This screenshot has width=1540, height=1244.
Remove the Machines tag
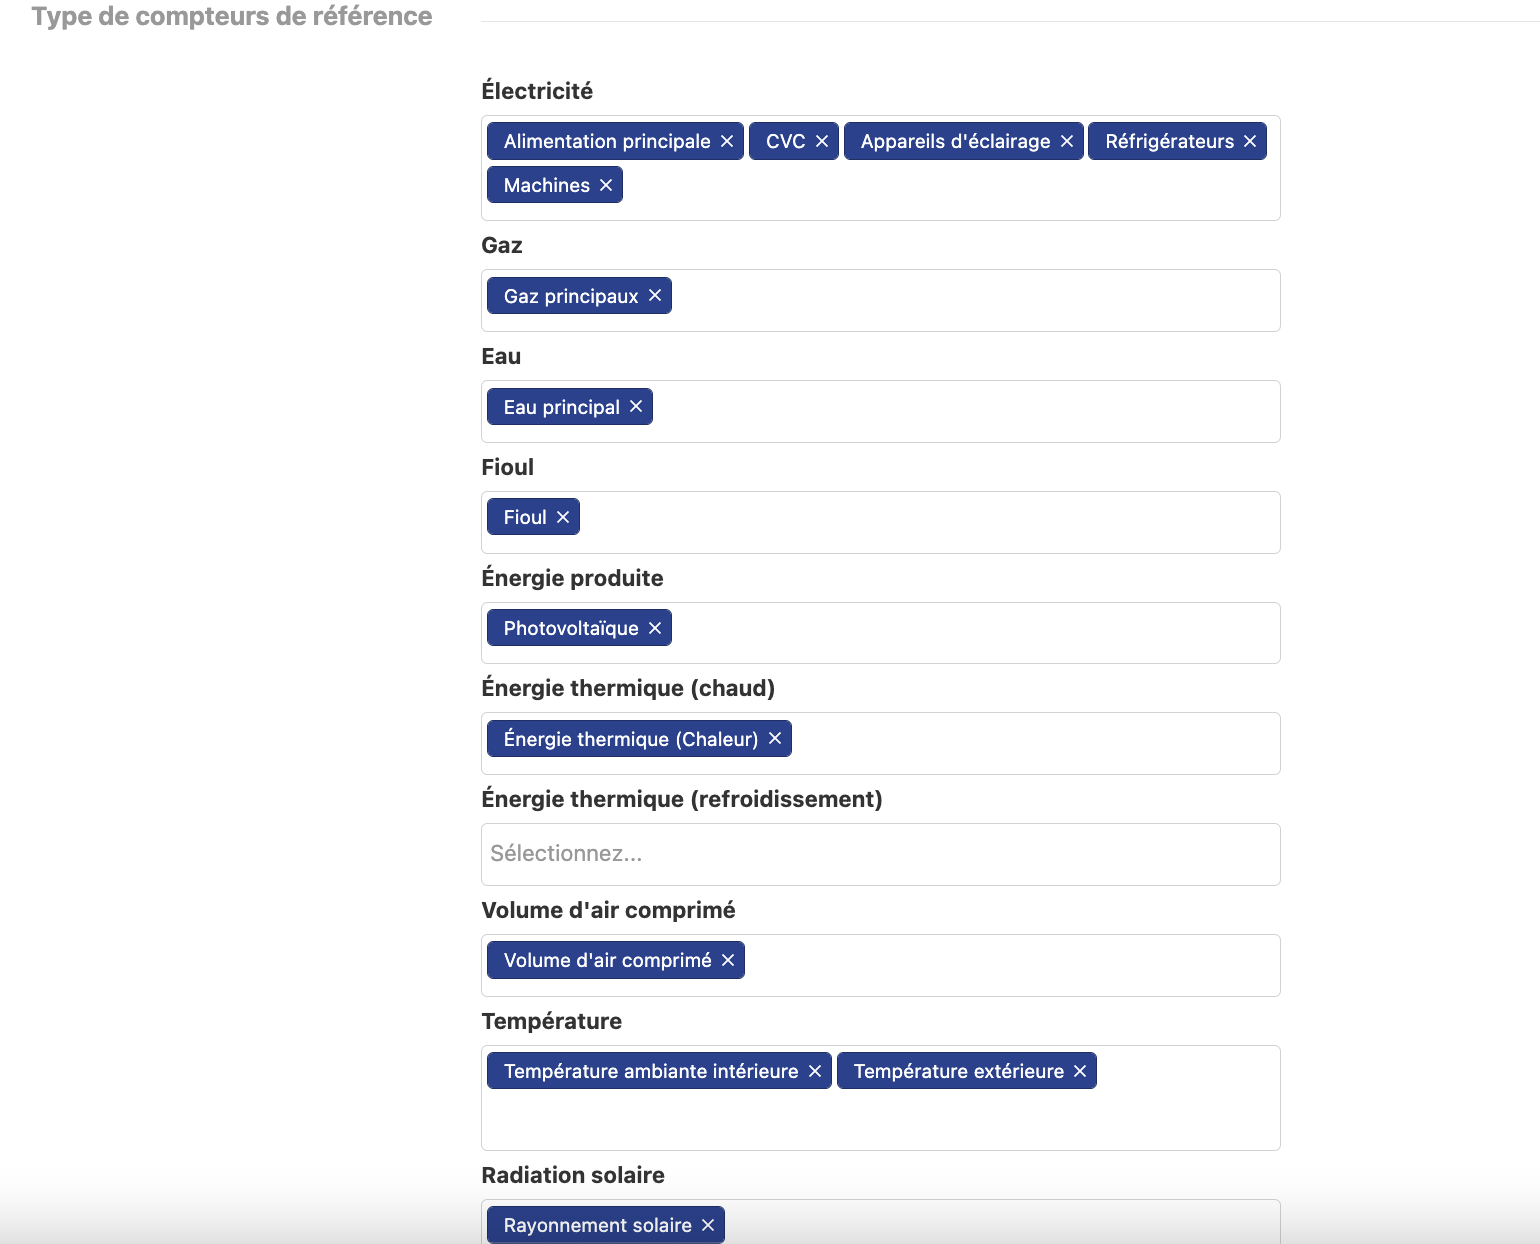pos(606,185)
